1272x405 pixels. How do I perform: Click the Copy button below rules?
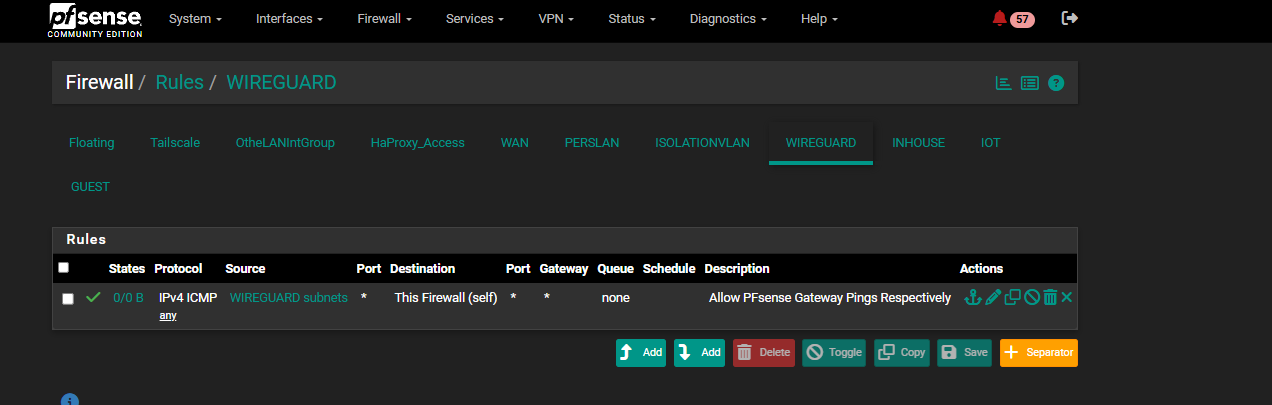point(902,353)
